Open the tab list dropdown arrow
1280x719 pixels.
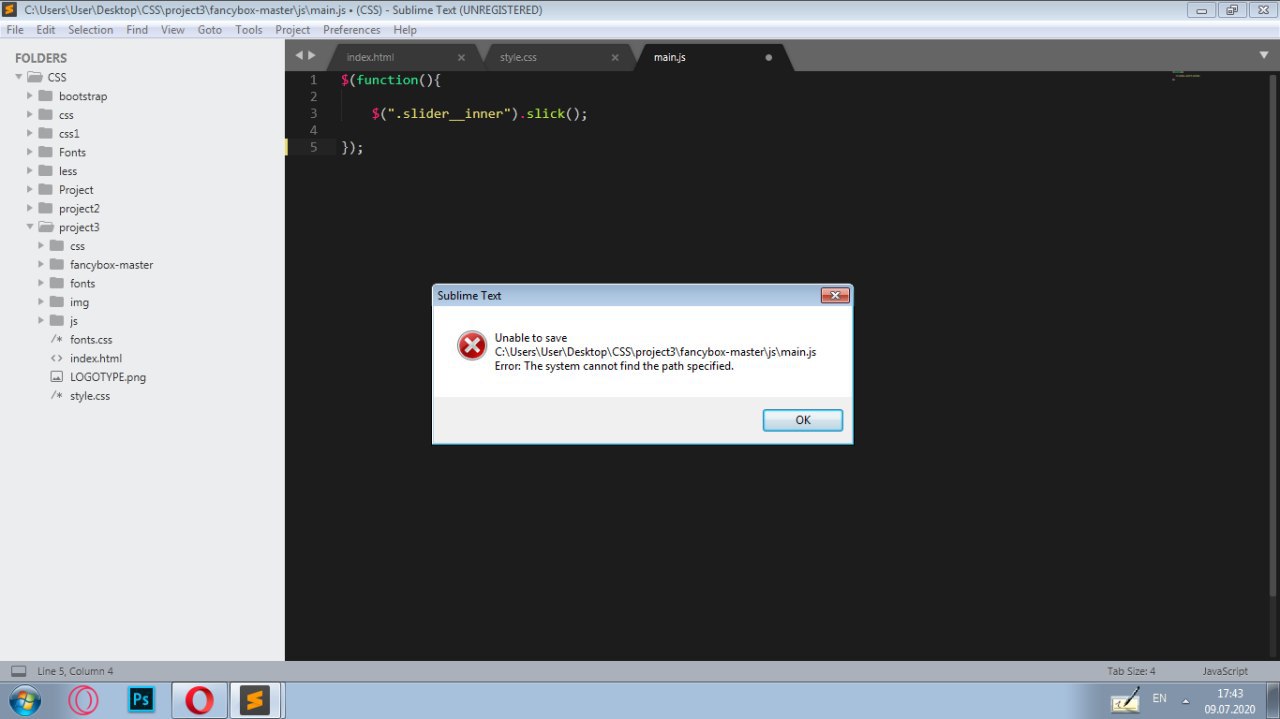(x=1264, y=56)
